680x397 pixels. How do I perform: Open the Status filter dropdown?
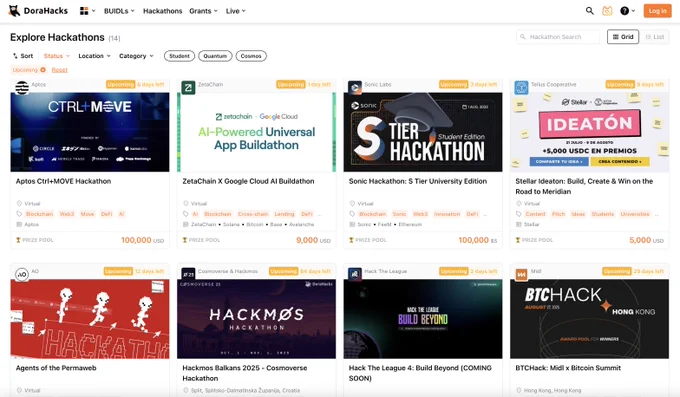click(x=56, y=56)
